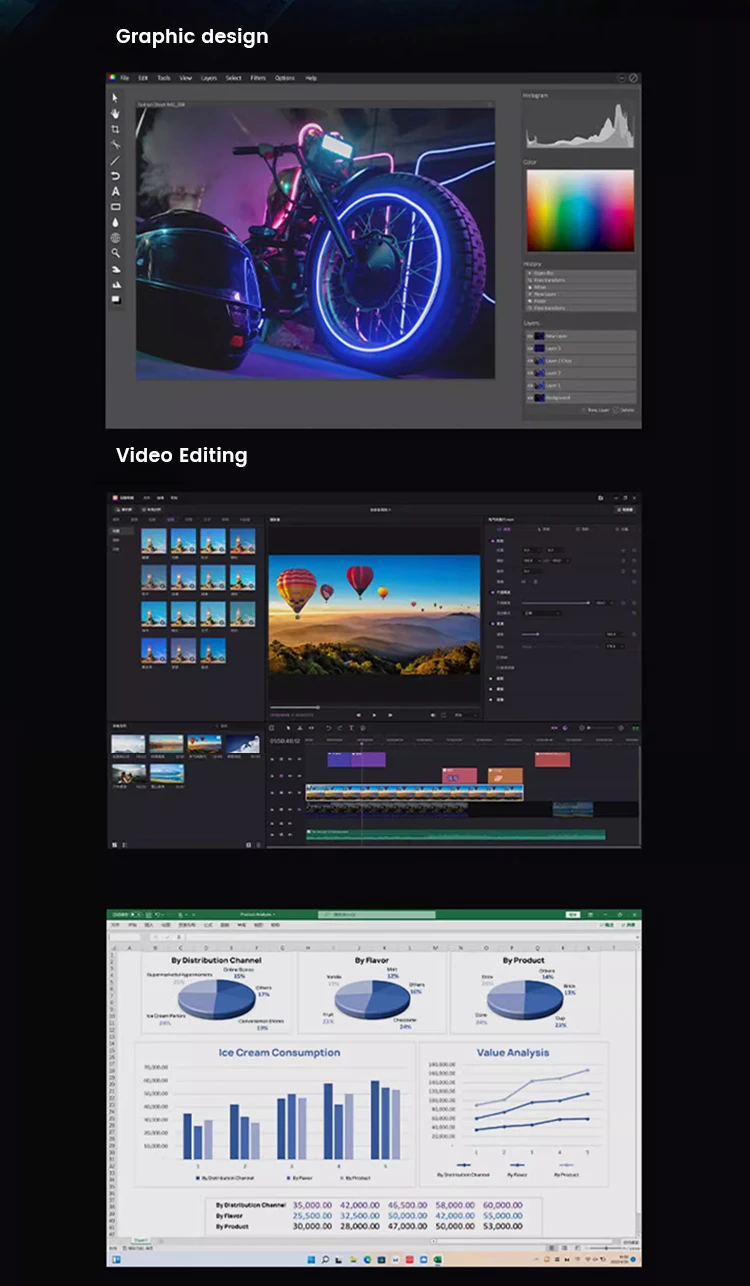Click previous-frame button in video editor preview

pyautogui.click(x=359, y=715)
